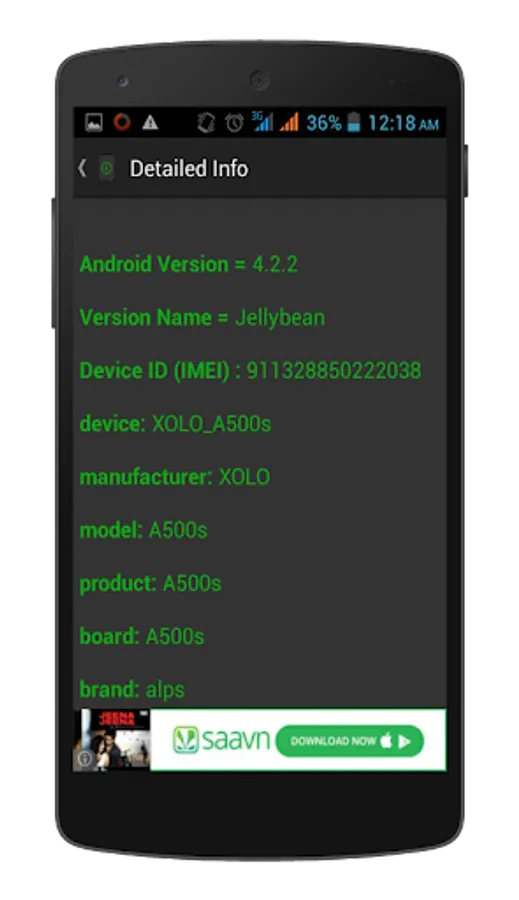Tap the alarm clock status icon

click(234, 123)
